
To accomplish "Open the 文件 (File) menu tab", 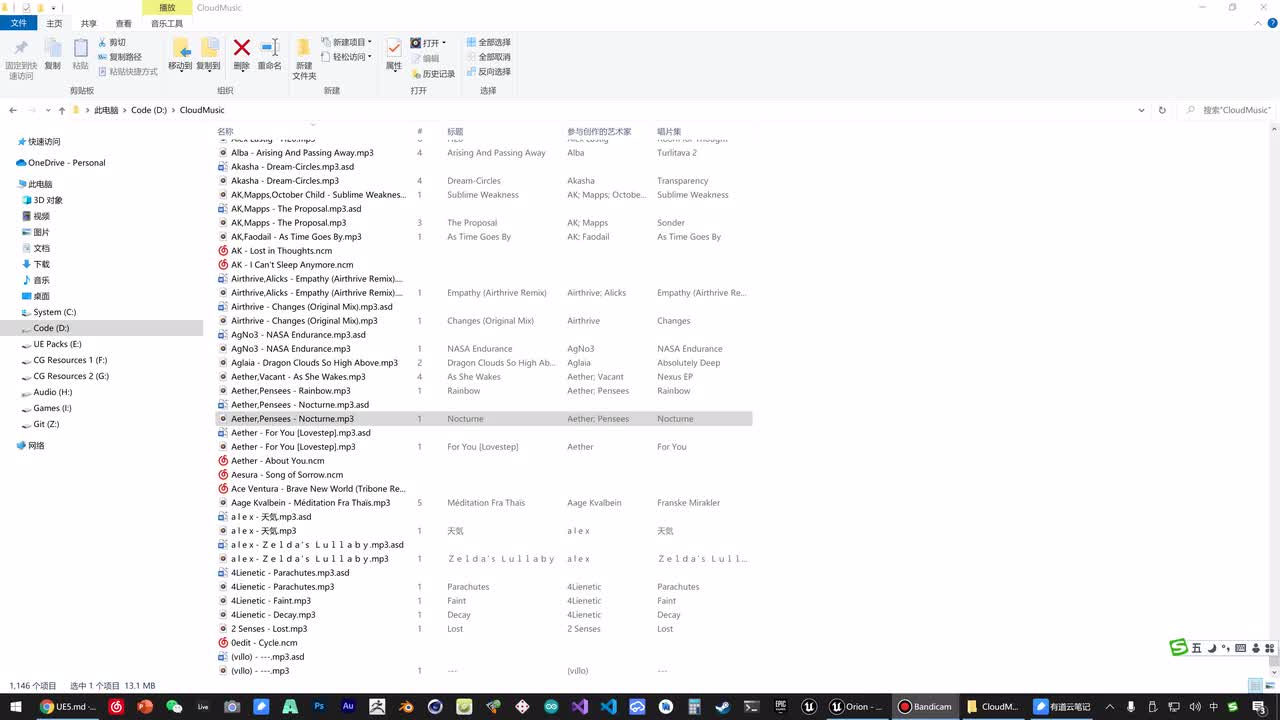I will [x=19, y=23].
